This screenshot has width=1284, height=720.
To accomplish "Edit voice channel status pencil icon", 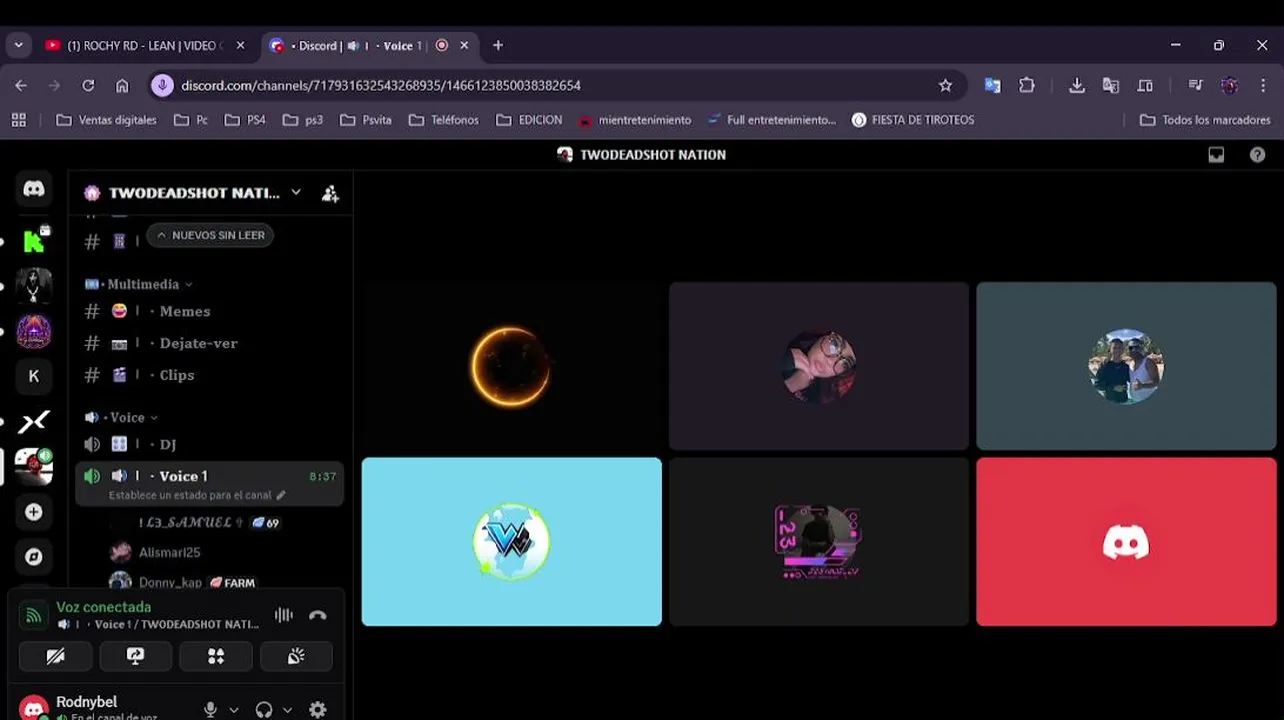I will pos(281,495).
